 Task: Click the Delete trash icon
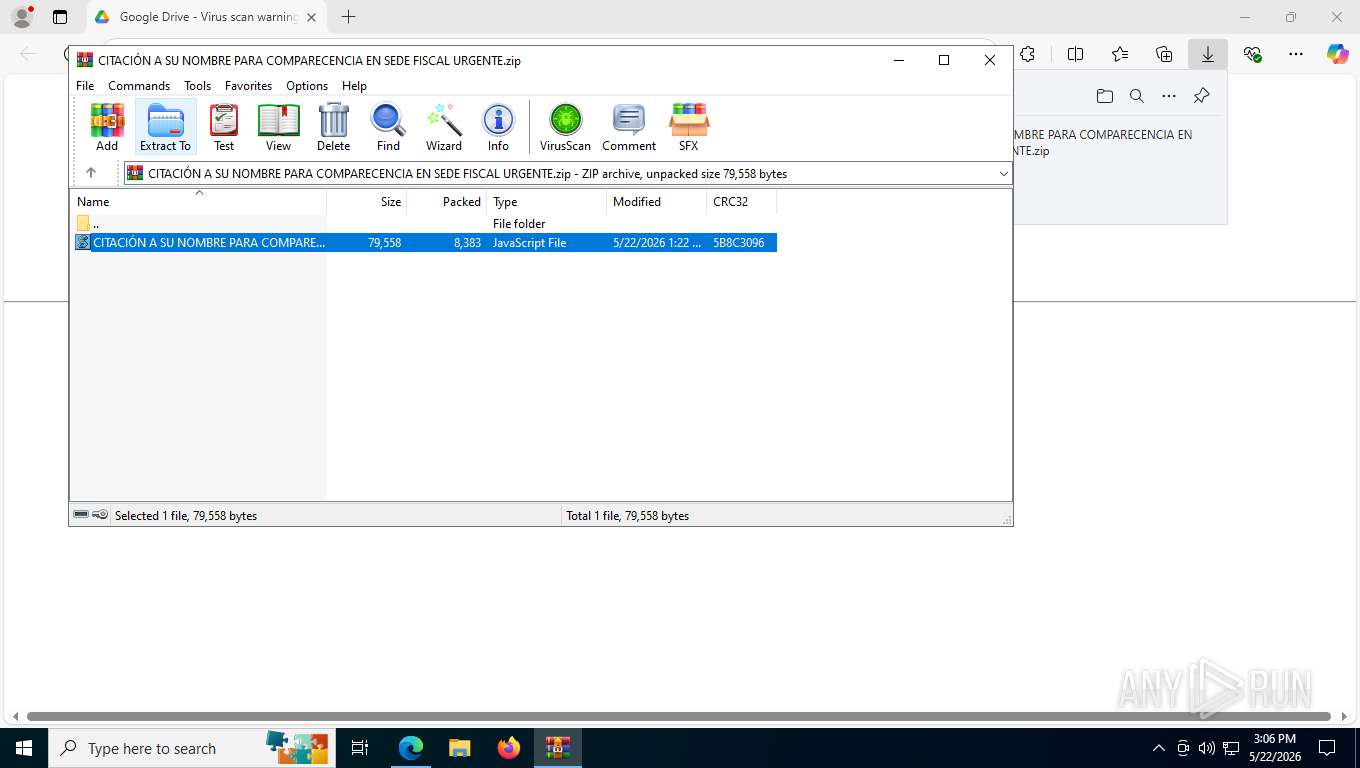click(x=333, y=127)
